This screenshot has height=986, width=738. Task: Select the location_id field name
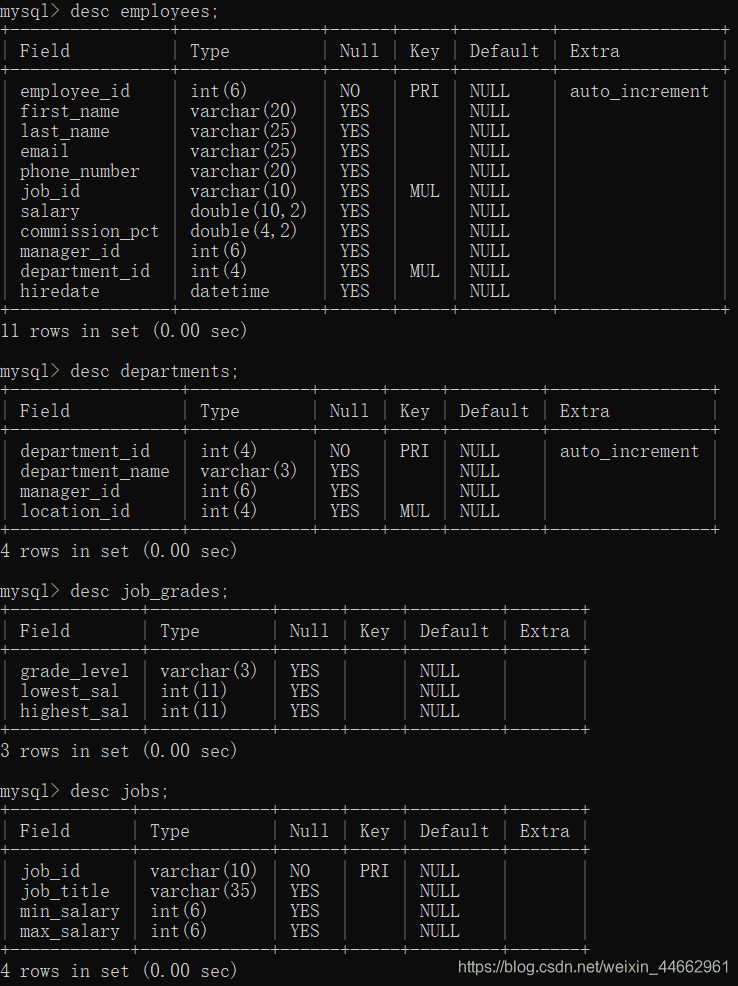pyautogui.click(x=75, y=511)
